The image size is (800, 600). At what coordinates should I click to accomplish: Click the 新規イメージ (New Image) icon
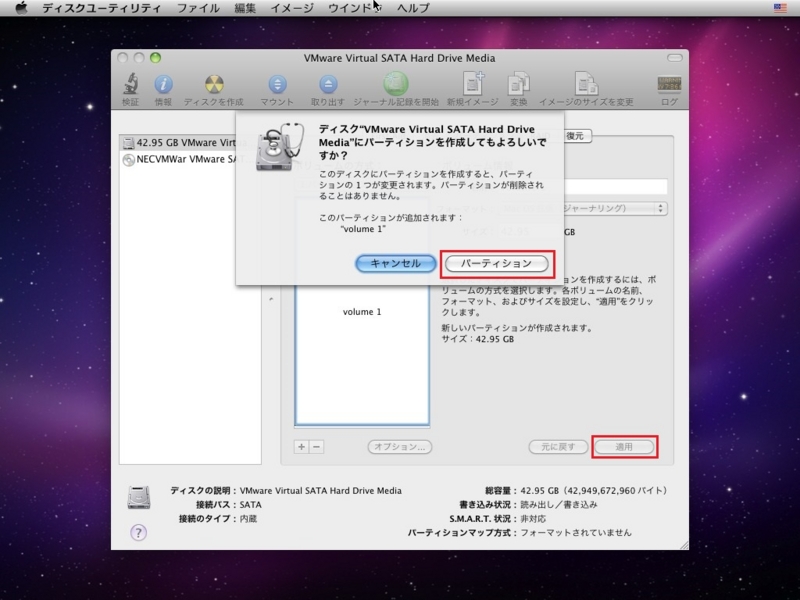473,83
